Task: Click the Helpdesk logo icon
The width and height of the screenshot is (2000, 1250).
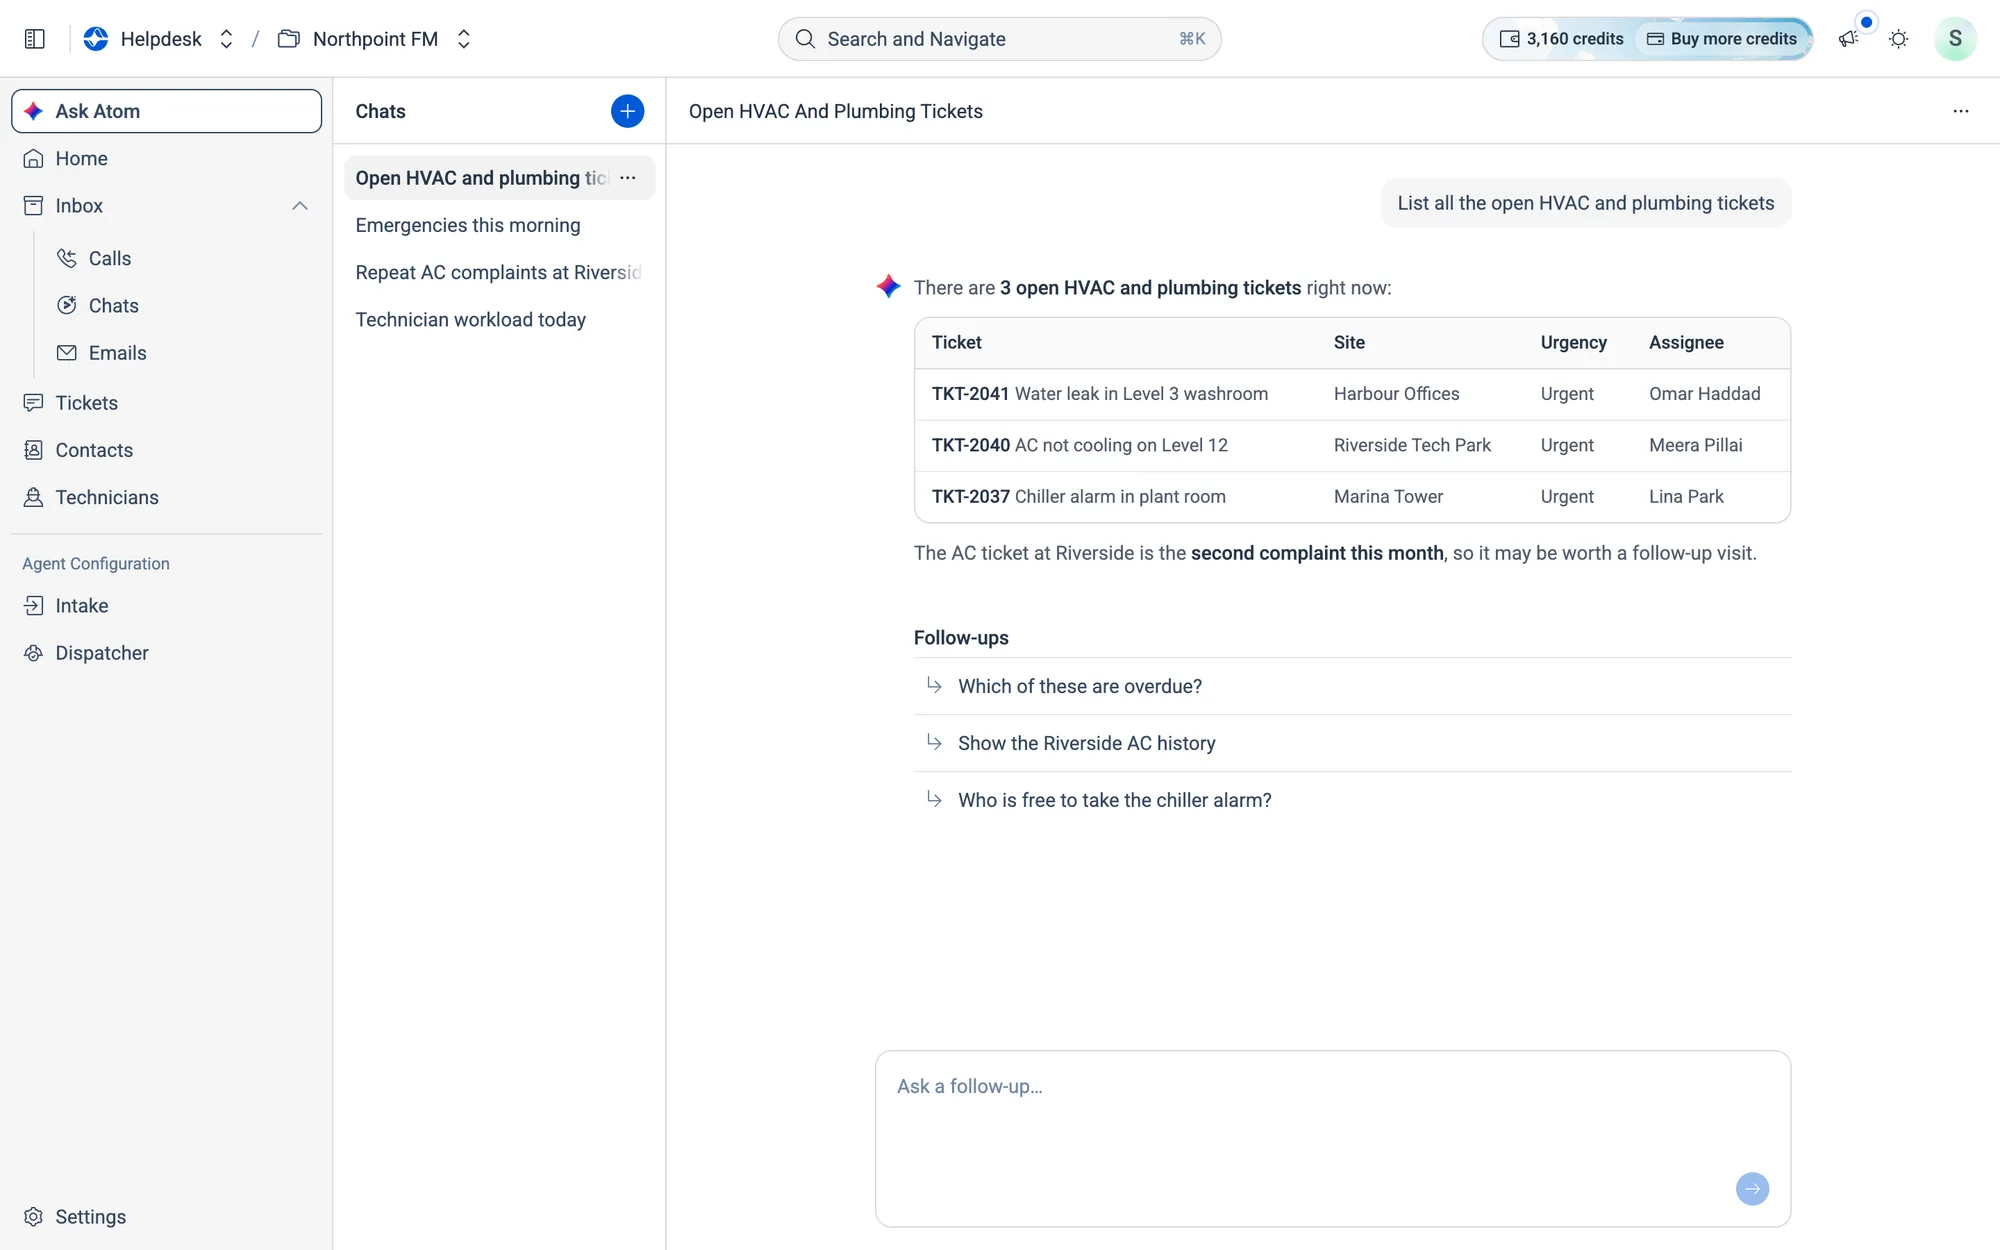Action: [x=96, y=39]
